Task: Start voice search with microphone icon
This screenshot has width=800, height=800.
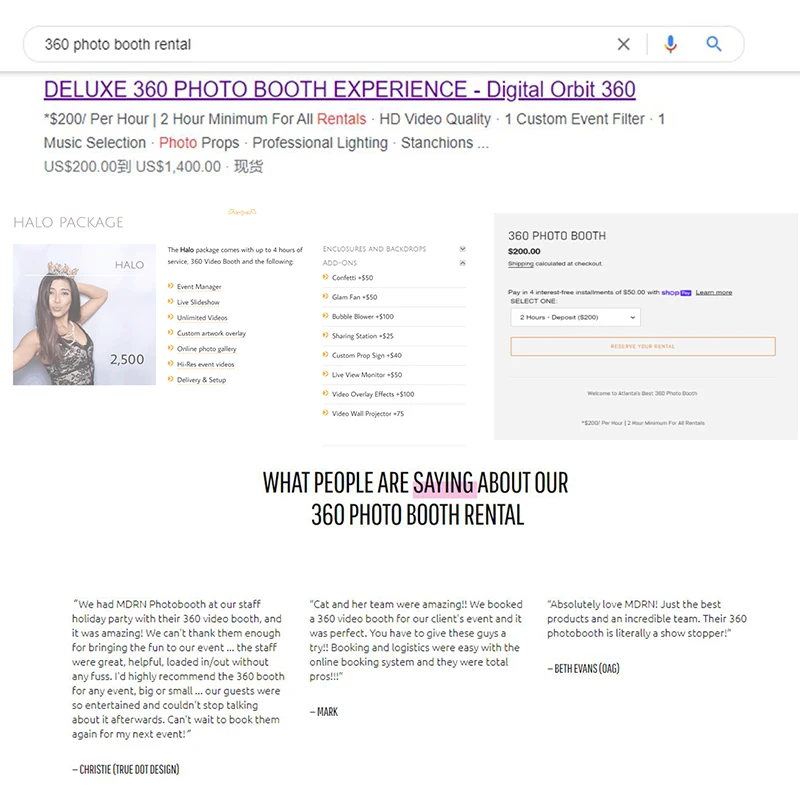Action: pos(670,44)
